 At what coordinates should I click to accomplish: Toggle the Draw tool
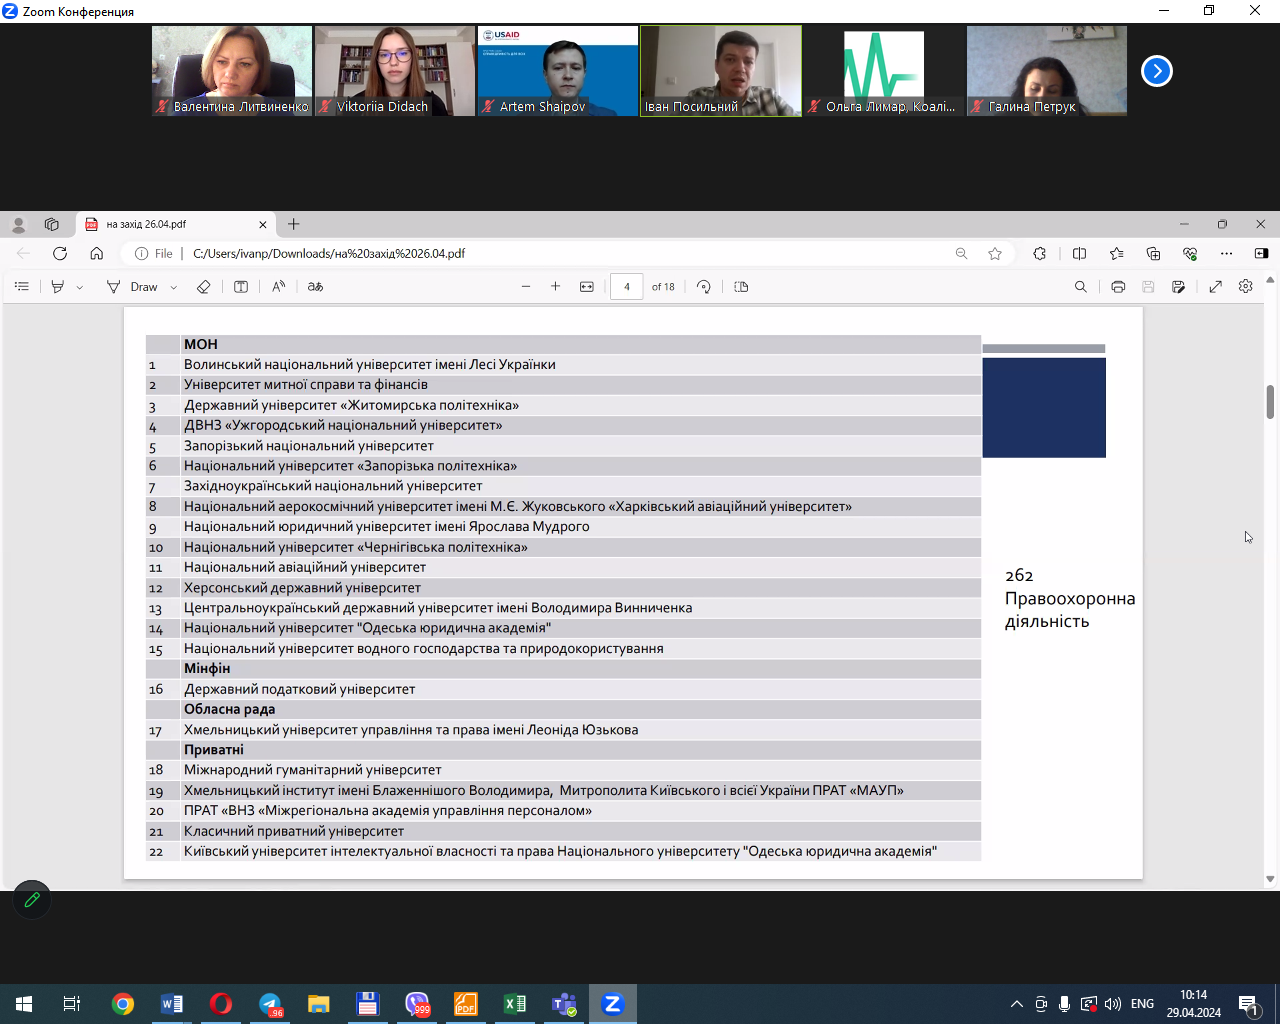(x=133, y=287)
